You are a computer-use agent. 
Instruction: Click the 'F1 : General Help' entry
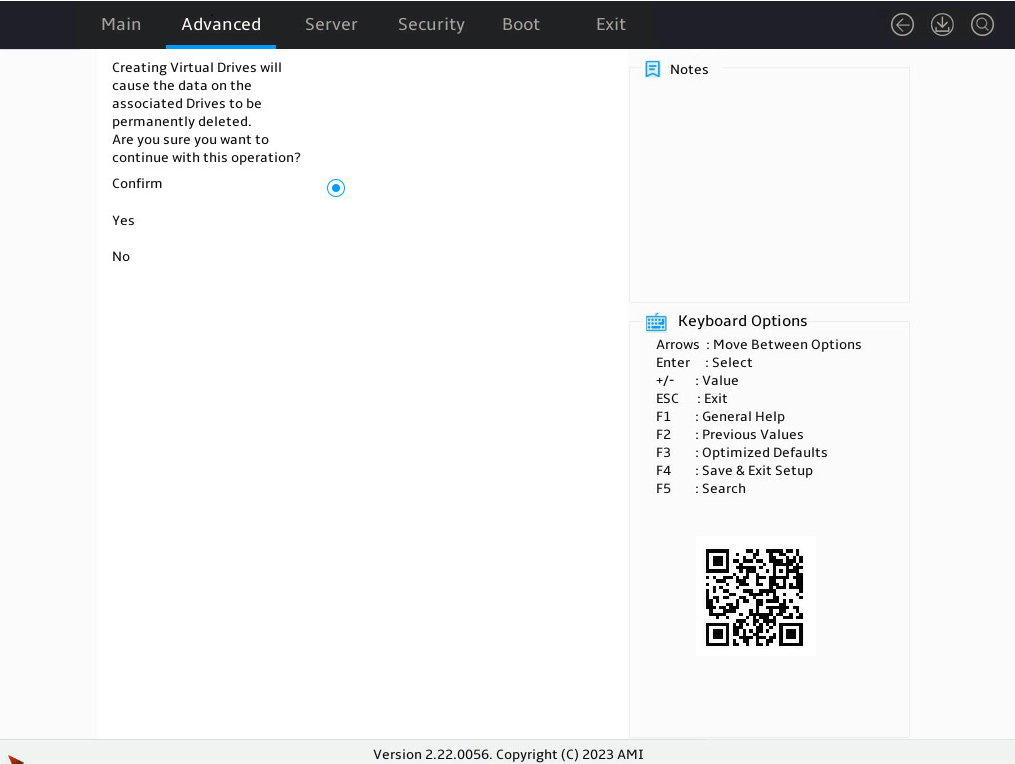[720, 416]
